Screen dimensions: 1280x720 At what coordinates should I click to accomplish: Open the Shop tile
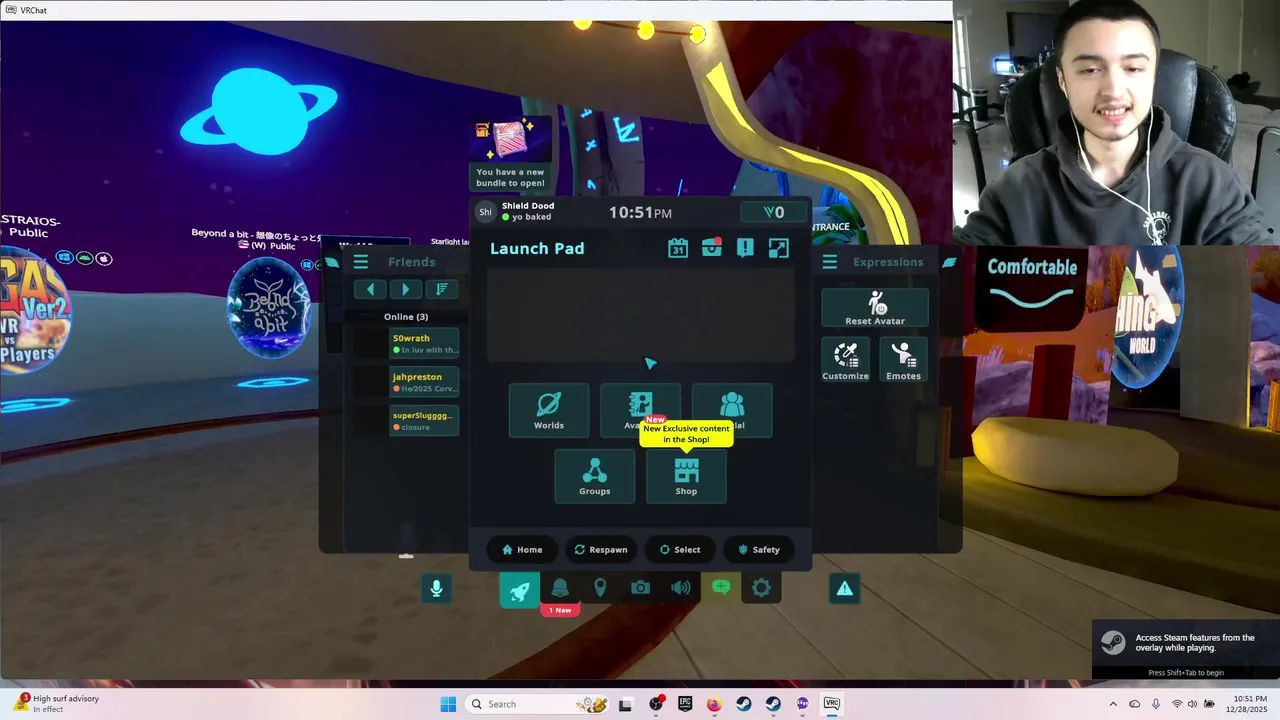pos(686,476)
